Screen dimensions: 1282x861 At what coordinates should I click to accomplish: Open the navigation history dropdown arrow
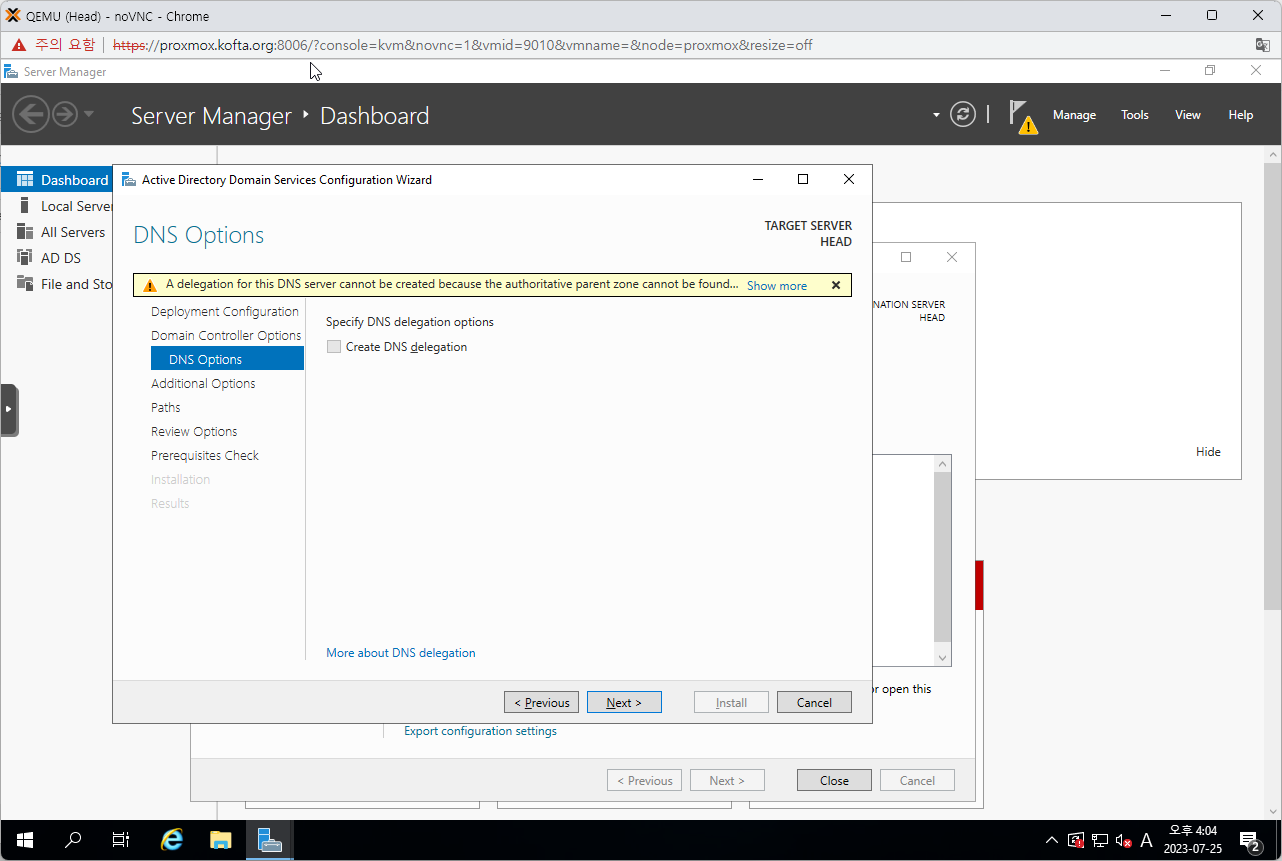pyautogui.click(x=89, y=115)
